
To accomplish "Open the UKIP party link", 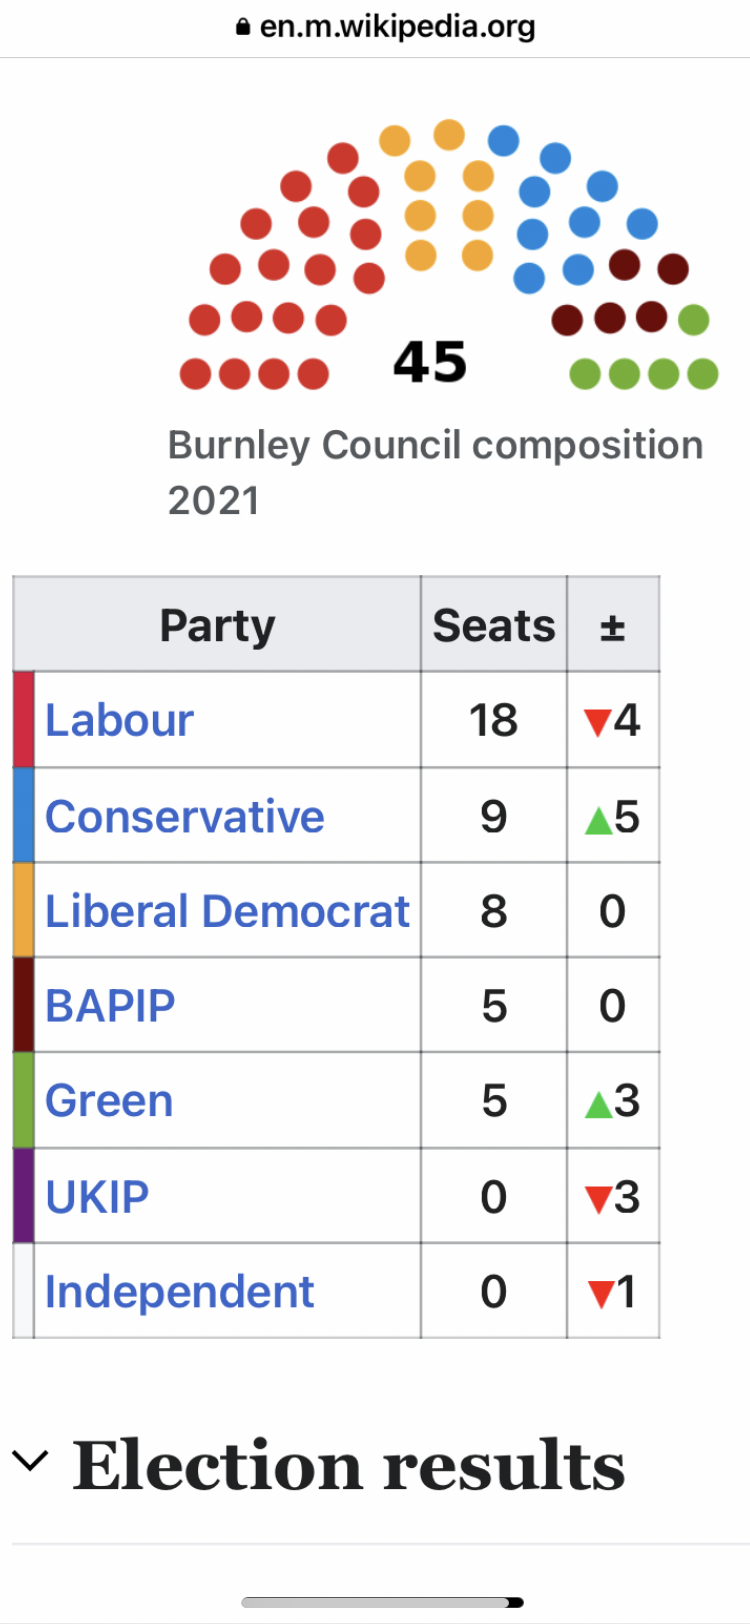I will [x=97, y=1196].
